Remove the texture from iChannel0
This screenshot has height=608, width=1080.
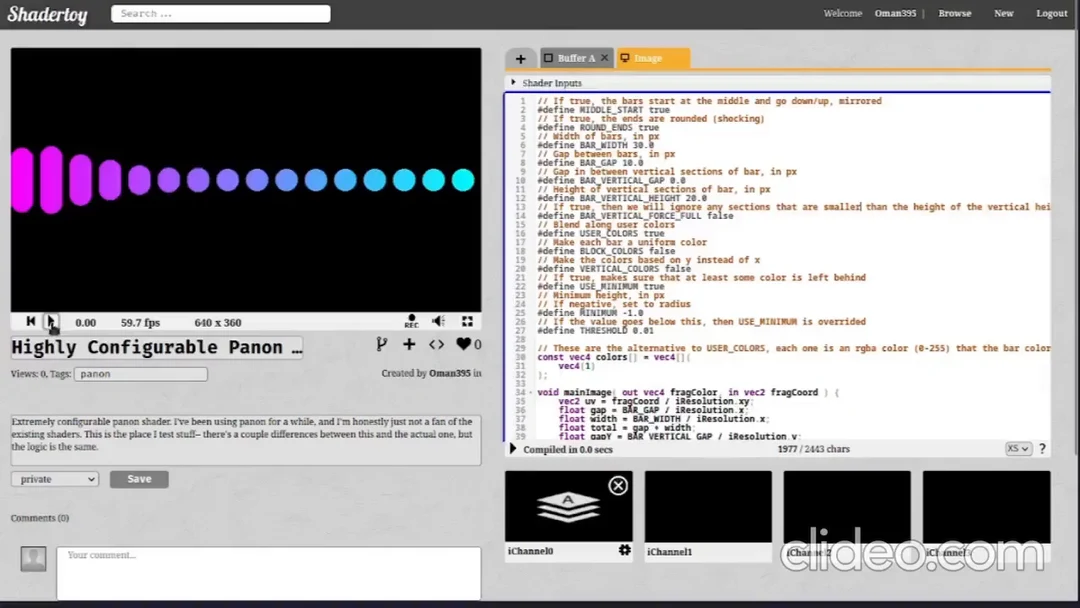coord(618,485)
